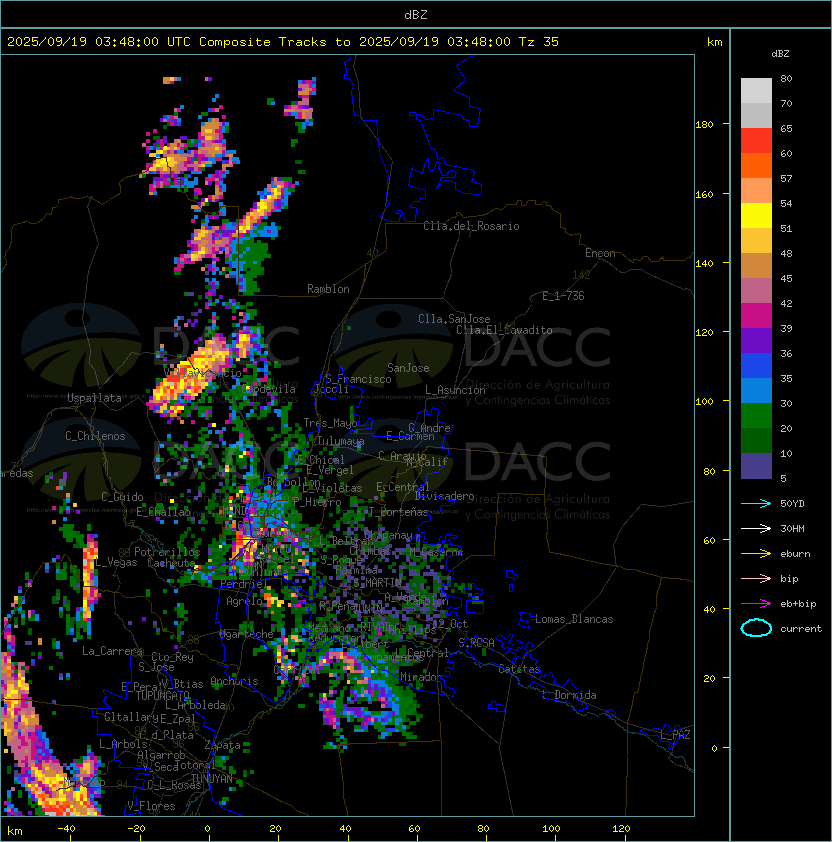Image resolution: width=832 pixels, height=842 pixels.
Task: Pick the purple legend swatch between 39 and 36
Action: tap(756, 341)
